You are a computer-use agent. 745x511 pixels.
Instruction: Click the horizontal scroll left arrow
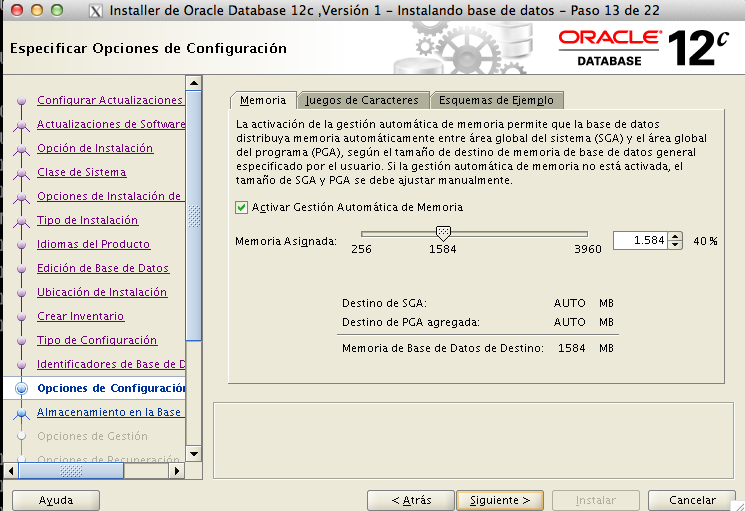tap(11, 471)
